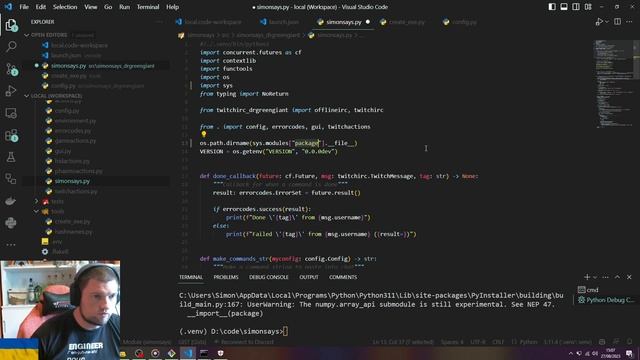Click the terminal taskbar icon
This screenshot has height=360, width=640.
tap(204, 353)
